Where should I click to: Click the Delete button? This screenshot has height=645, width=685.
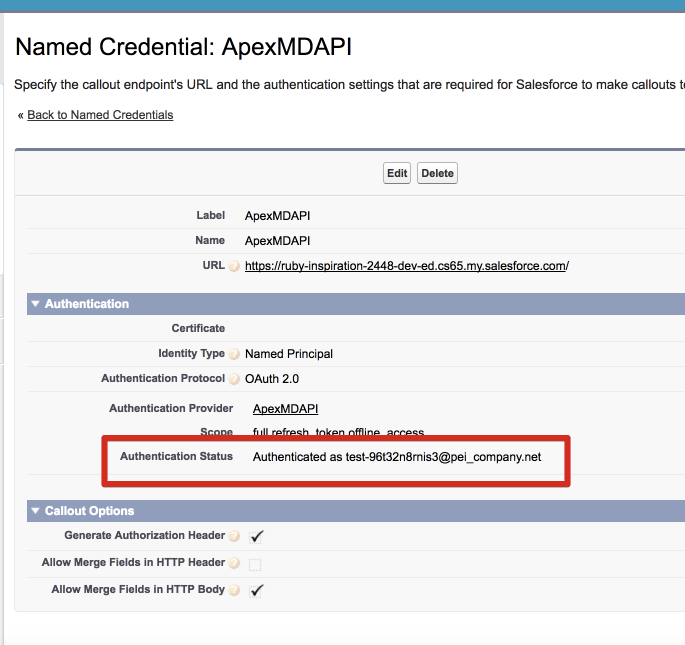(437, 173)
